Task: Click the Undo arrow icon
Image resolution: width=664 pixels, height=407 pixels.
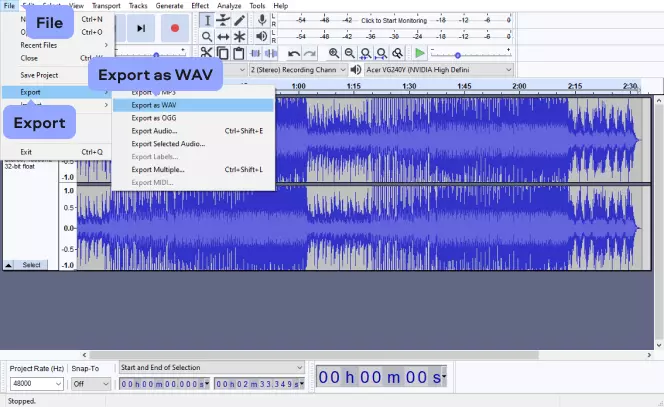Action: coord(293,53)
